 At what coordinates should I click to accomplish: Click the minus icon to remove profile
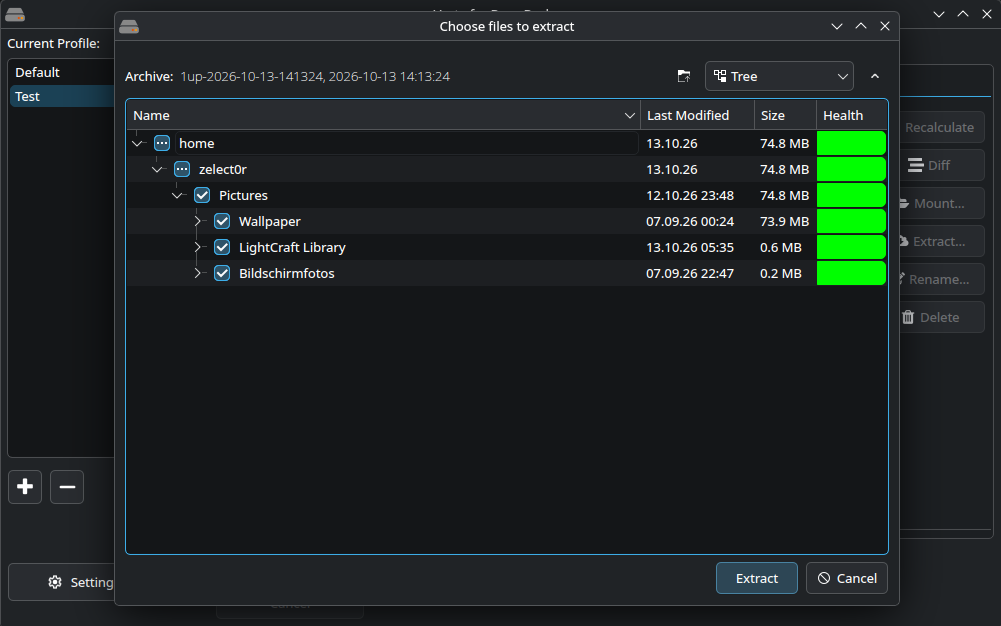tap(67, 487)
